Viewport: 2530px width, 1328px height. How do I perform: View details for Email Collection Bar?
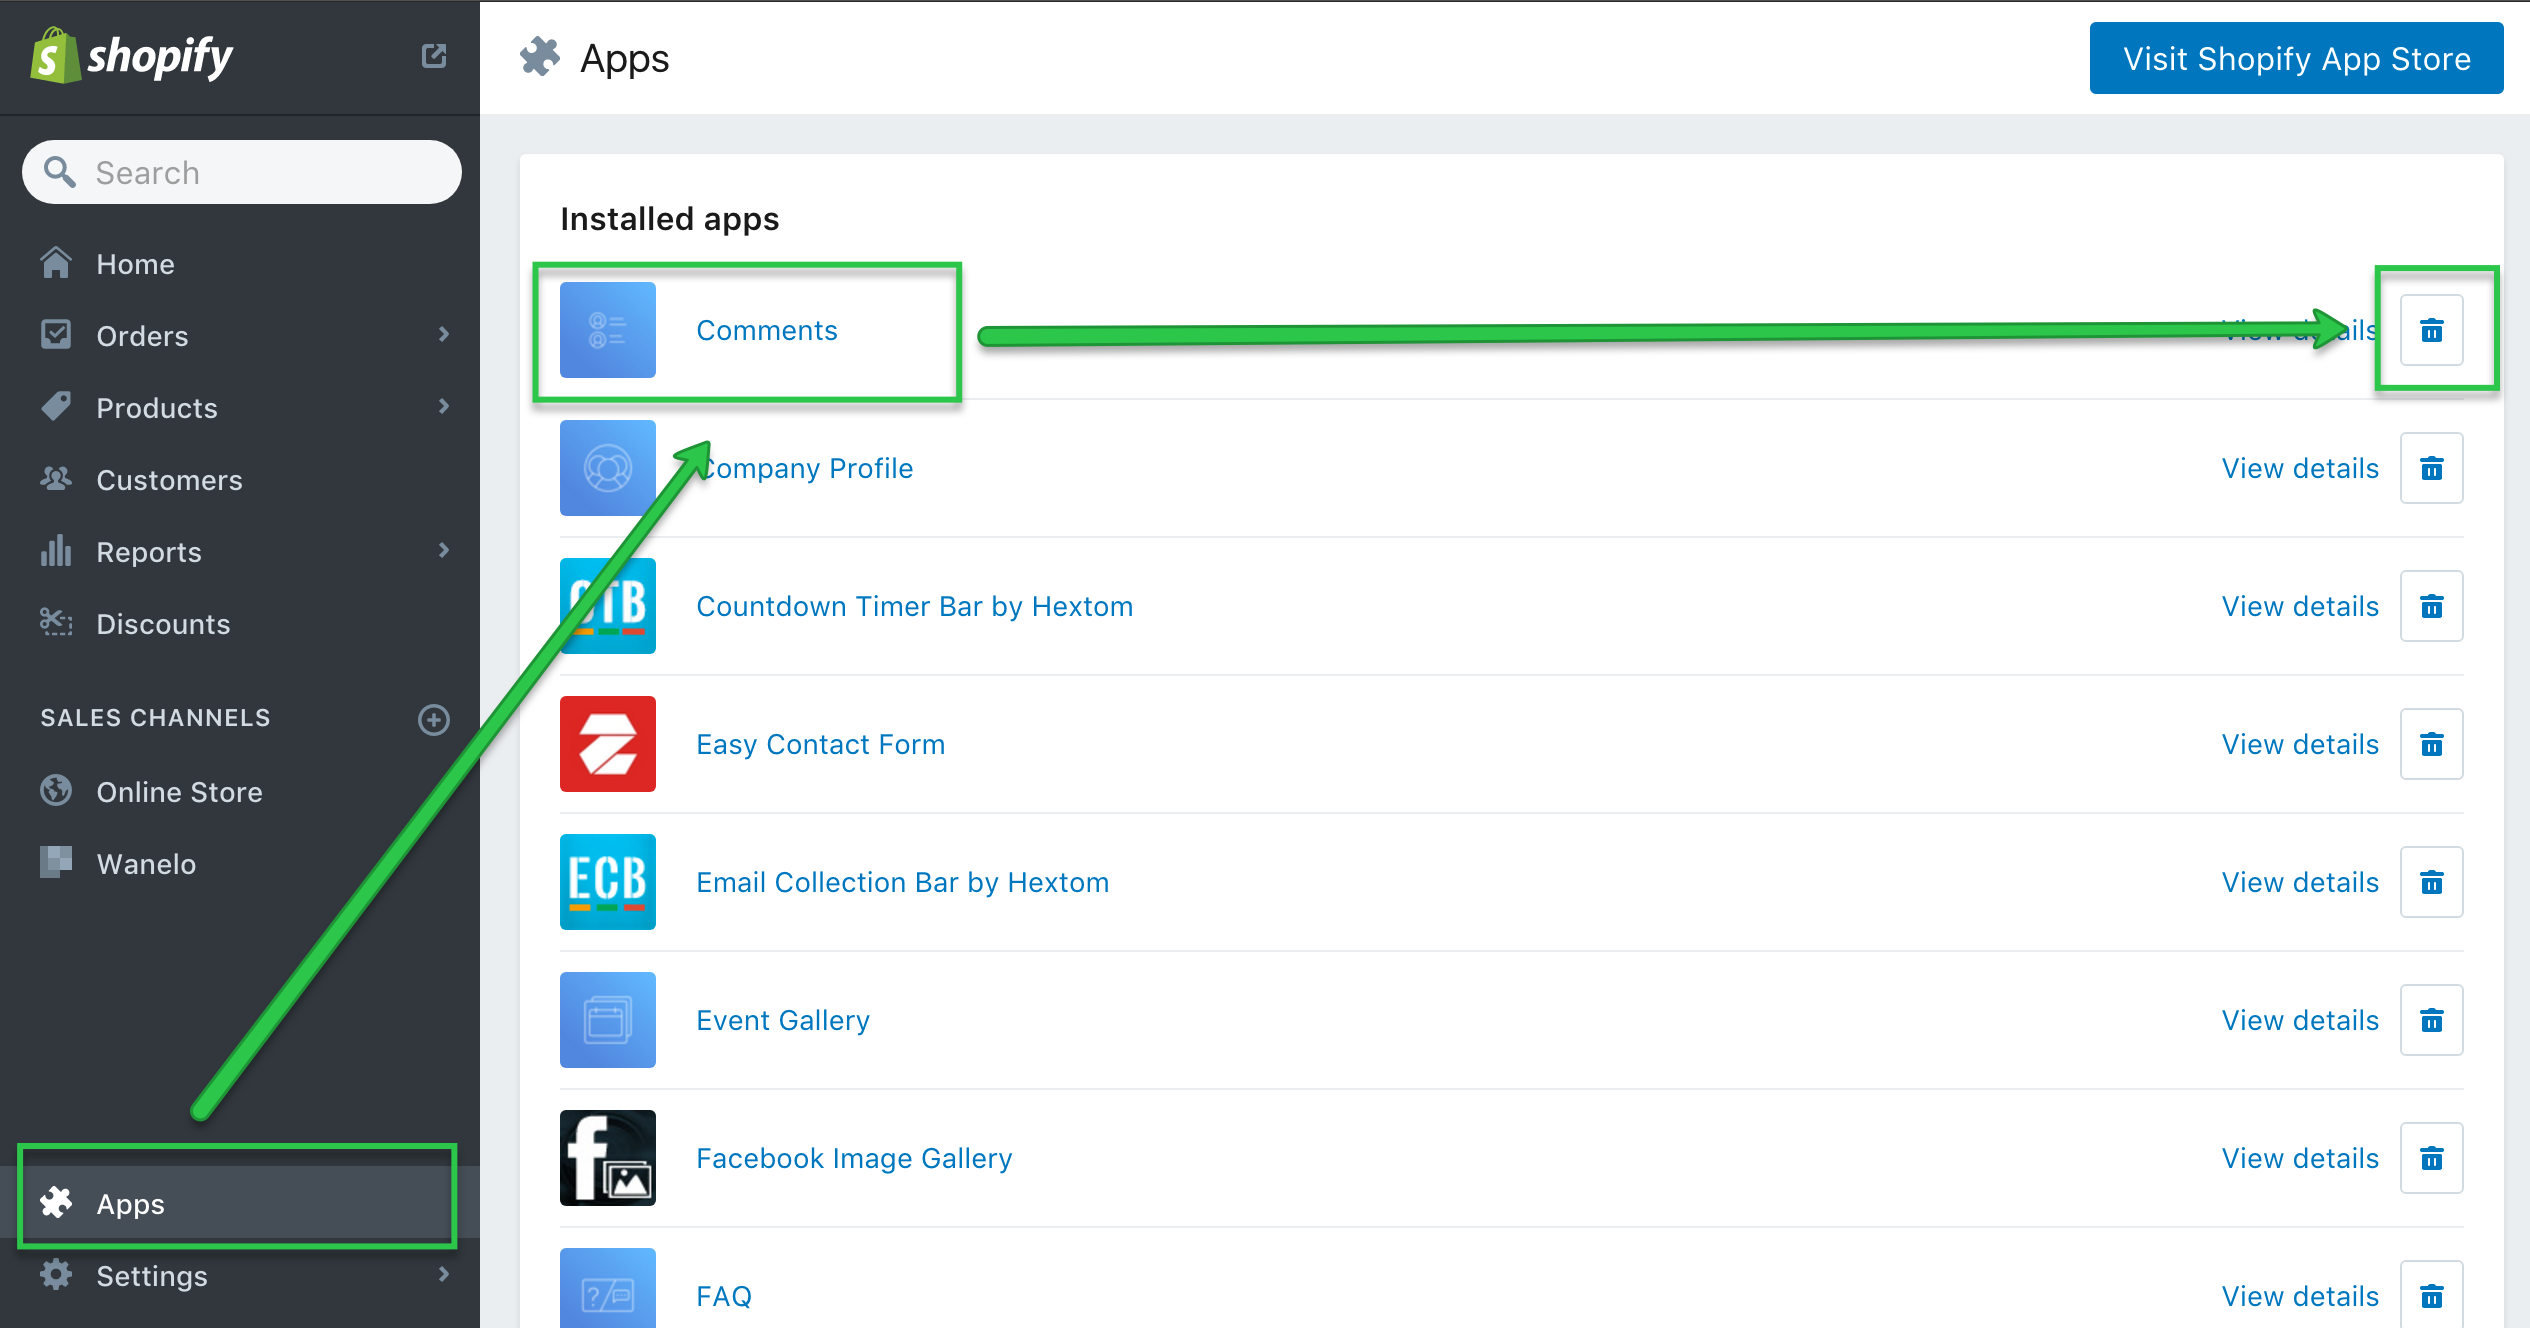pos(2300,882)
